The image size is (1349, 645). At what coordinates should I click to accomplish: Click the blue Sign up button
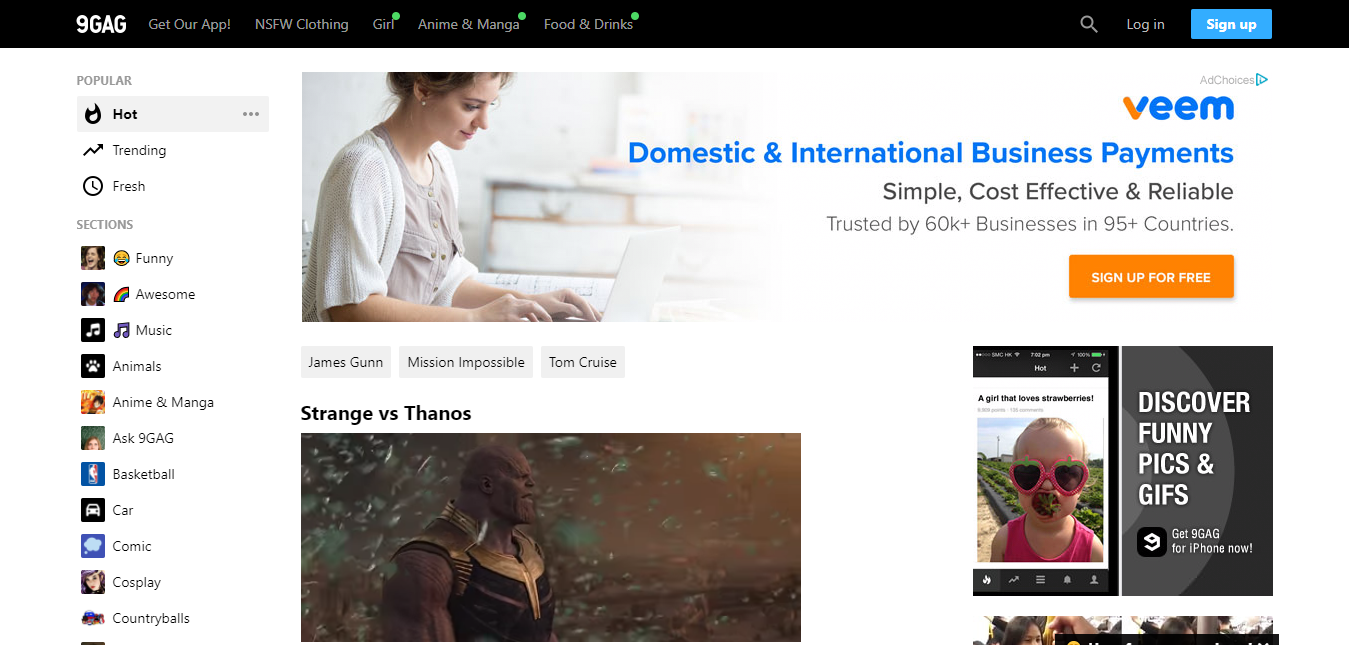tap(1231, 24)
